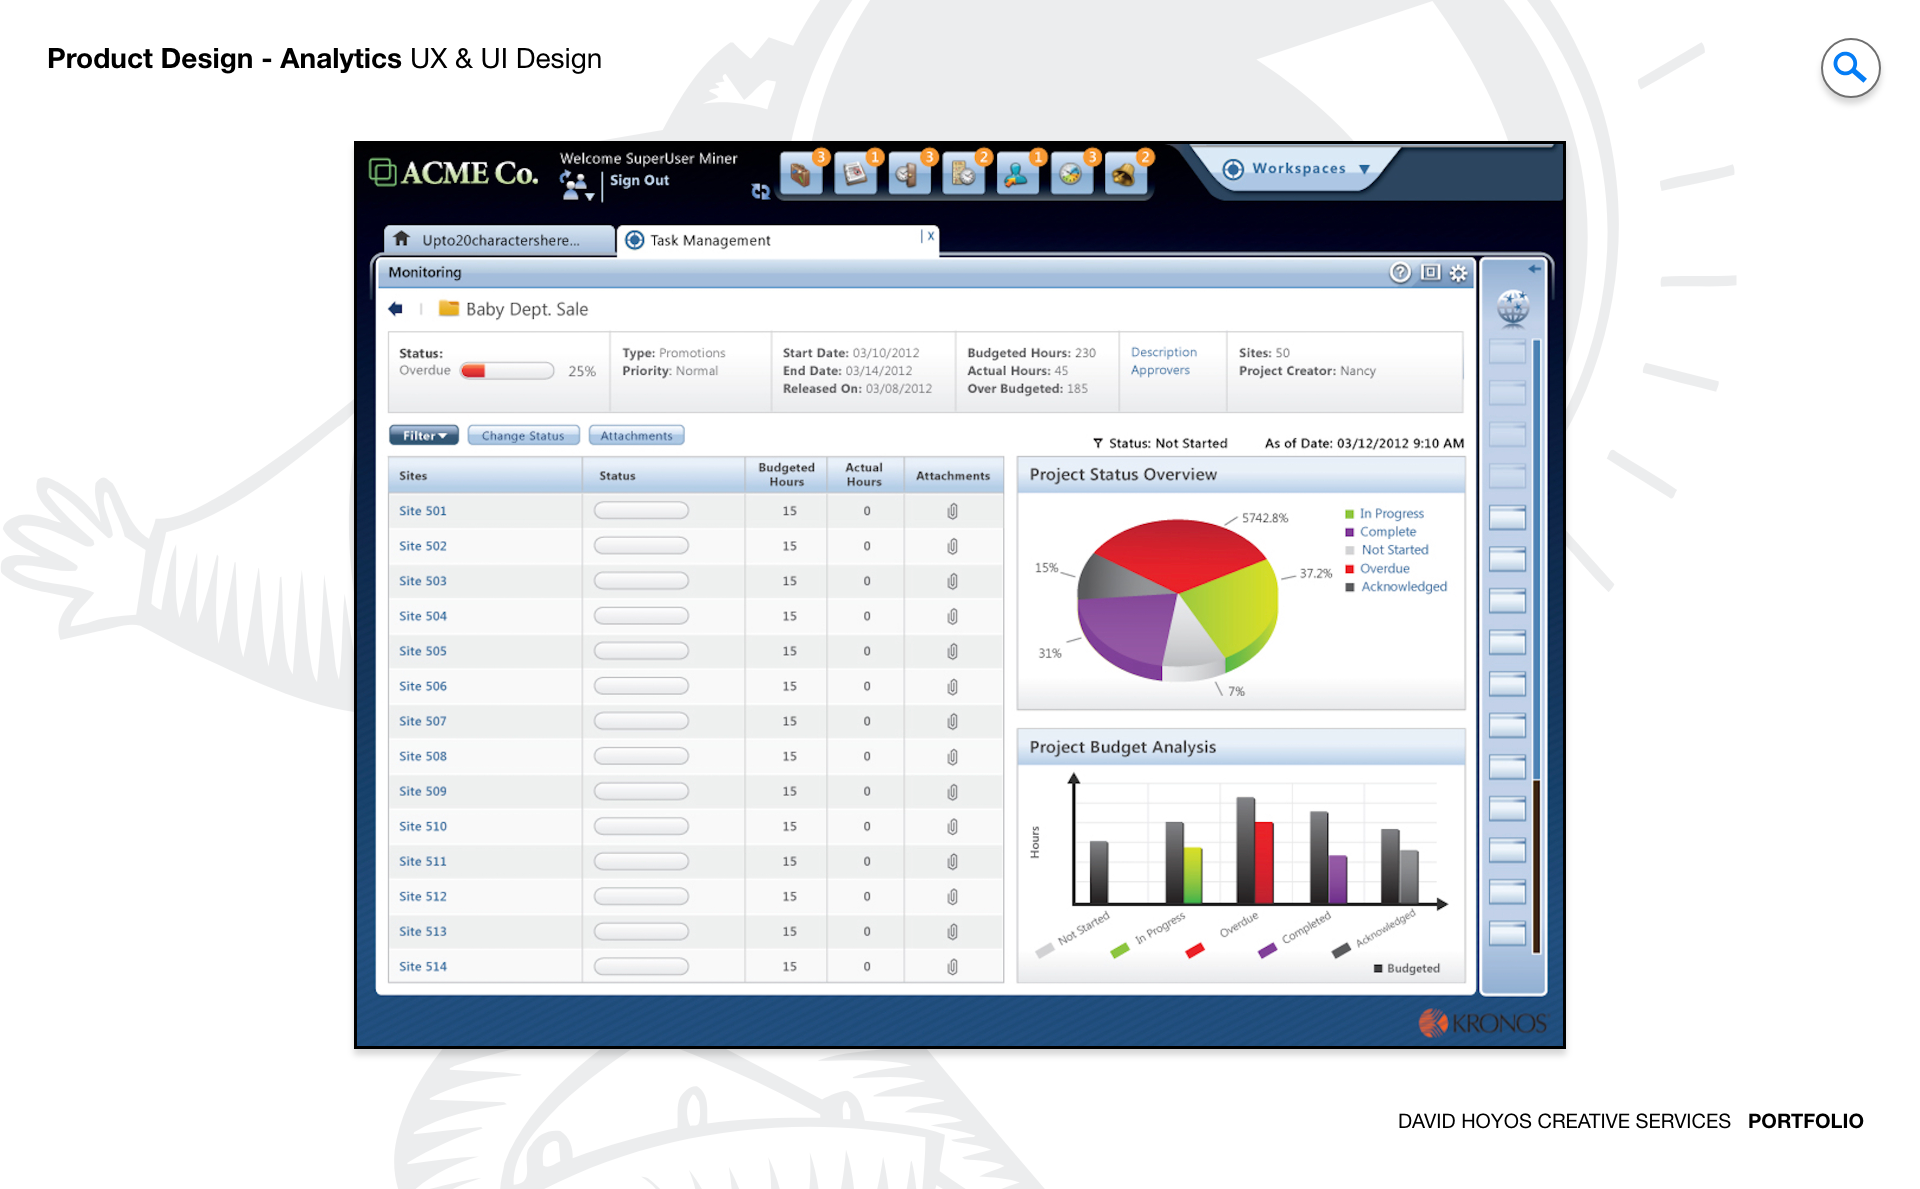
Task: Click the switch-user people icon
Action: [576, 185]
